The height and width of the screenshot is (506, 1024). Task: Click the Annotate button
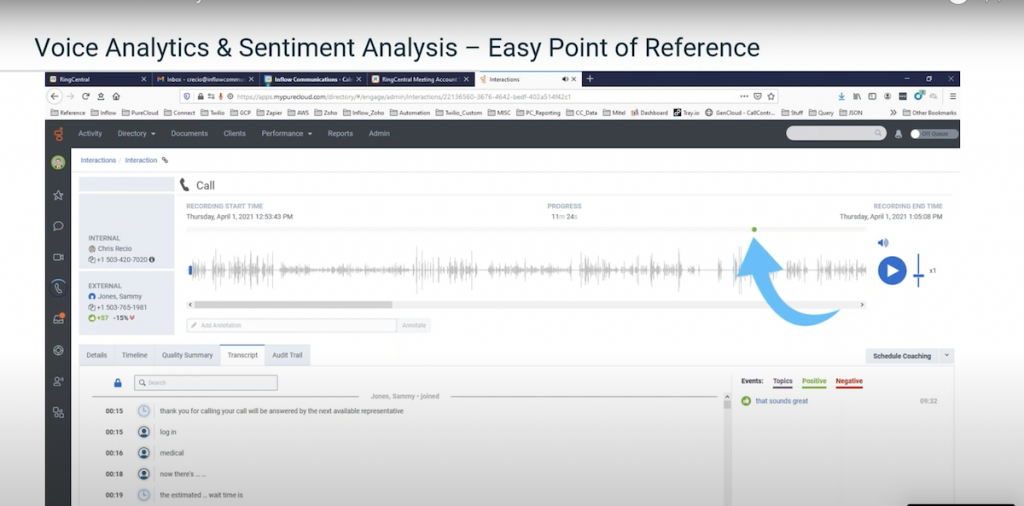413,325
